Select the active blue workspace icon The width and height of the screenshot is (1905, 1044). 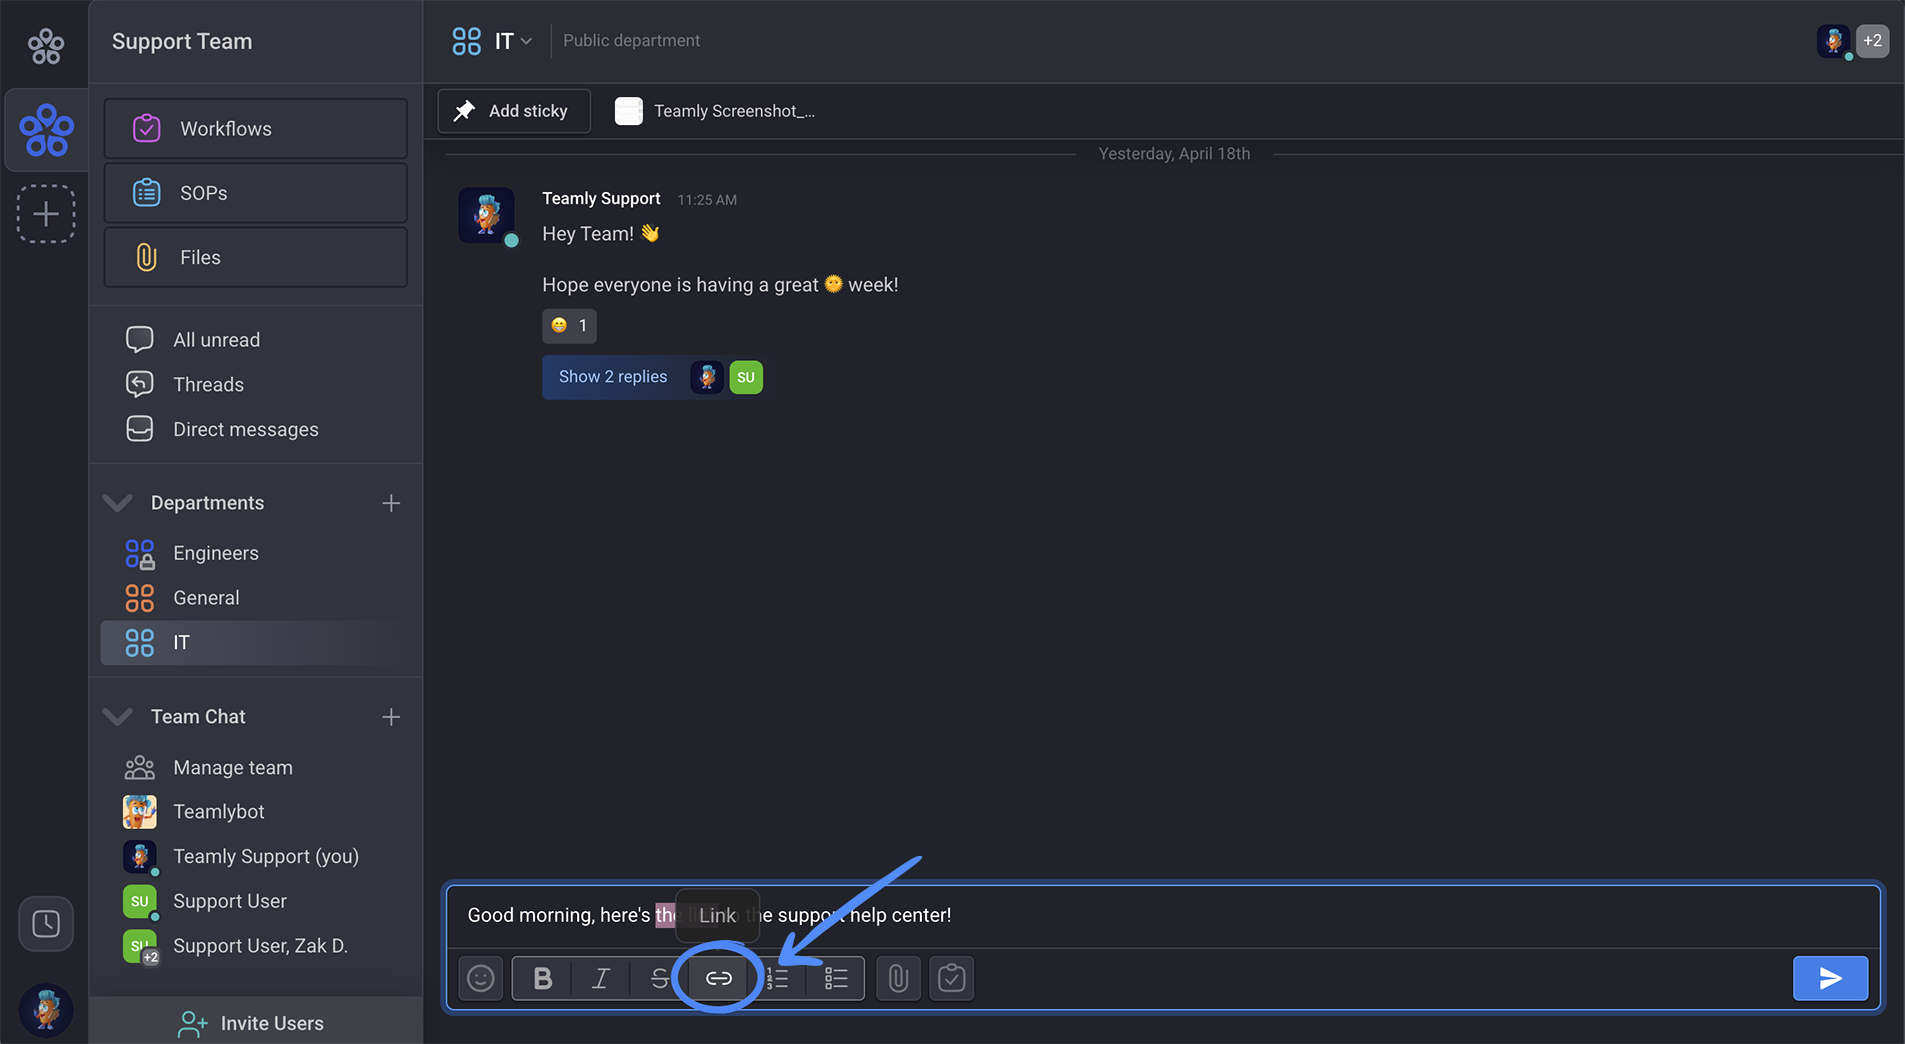click(x=46, y=130)
